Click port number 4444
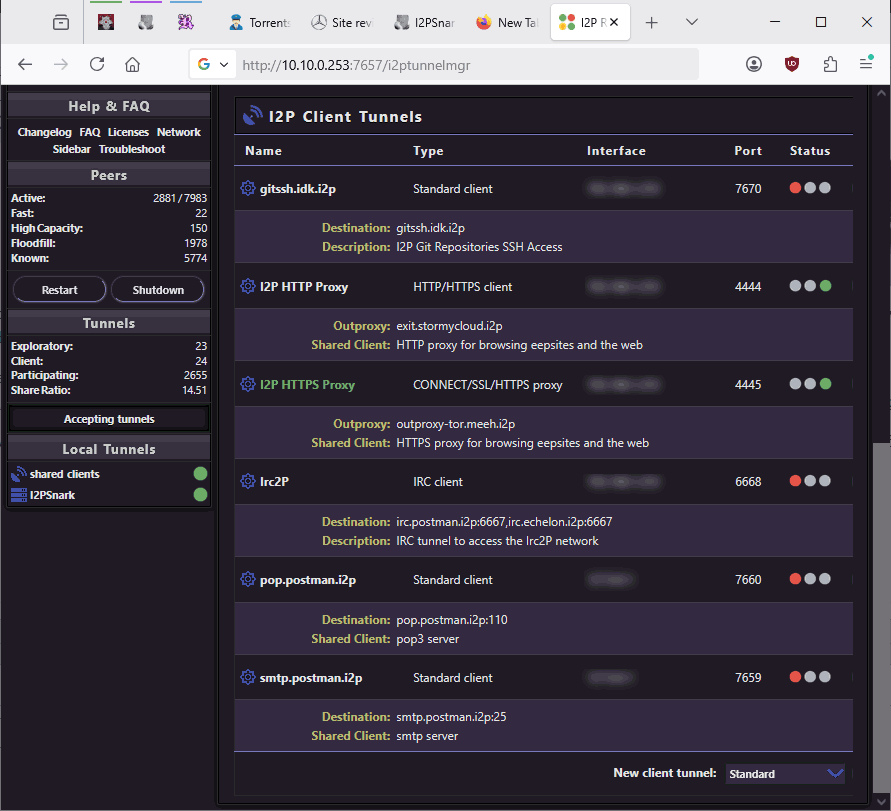The height and width of the screenshot is (811, 891). click(x=748, y=286)
